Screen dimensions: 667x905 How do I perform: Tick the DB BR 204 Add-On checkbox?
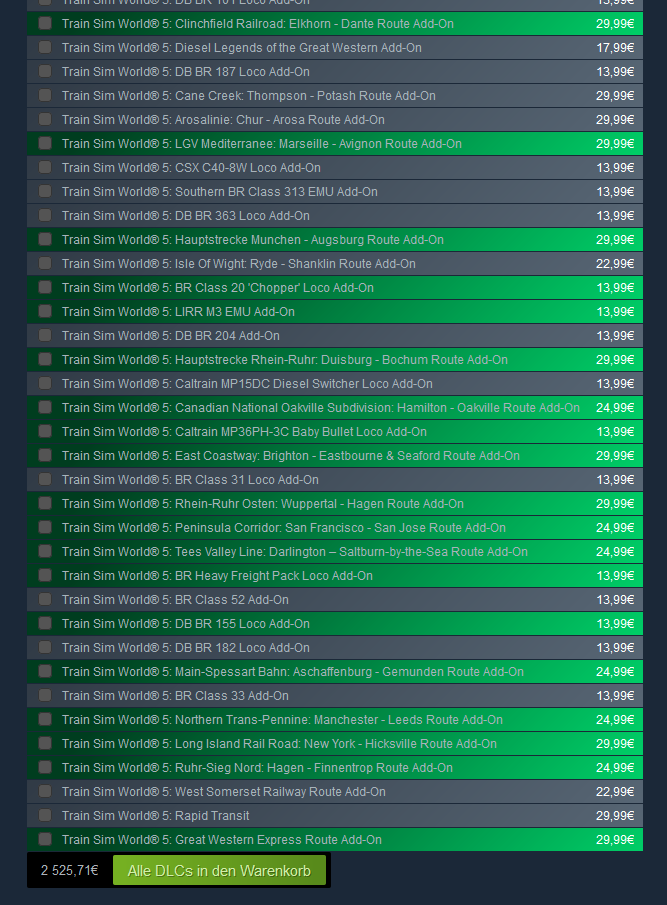click(x=45, y=335)
